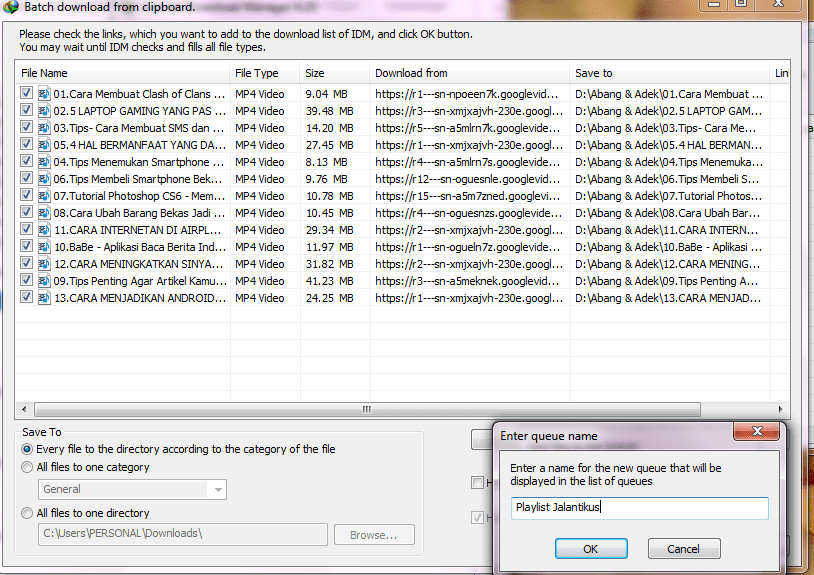The width and height of the screenshot is (814, 575).
Task: Click the file icon for 09.Tips Penting Agar Artikel
Action: (44, 281)
